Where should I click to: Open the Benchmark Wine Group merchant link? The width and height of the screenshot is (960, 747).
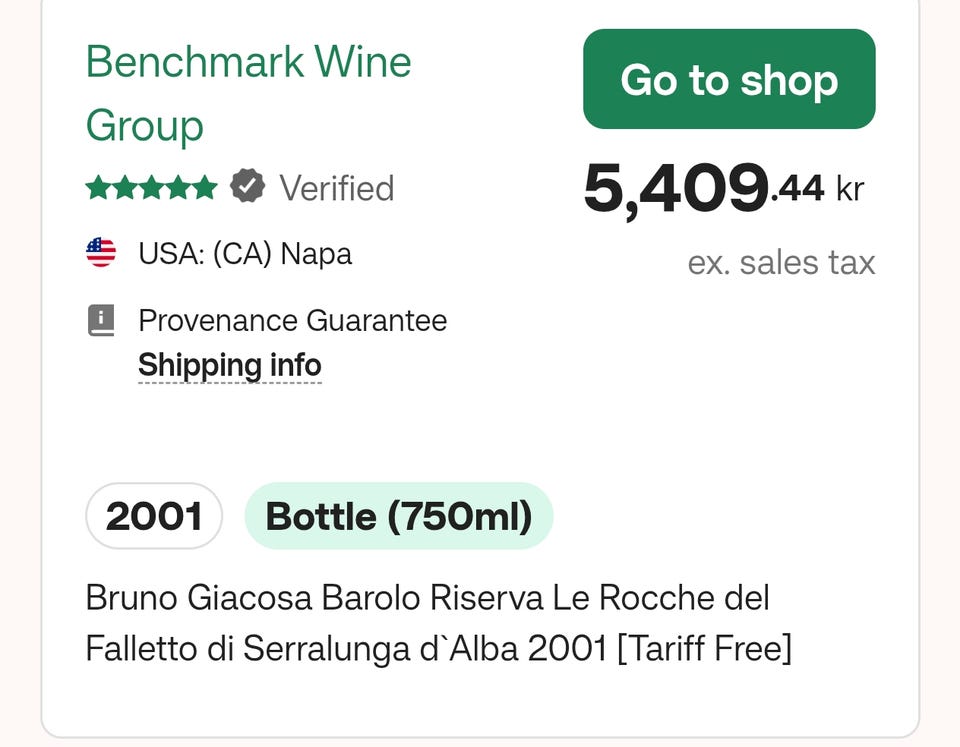click(248, 63)
